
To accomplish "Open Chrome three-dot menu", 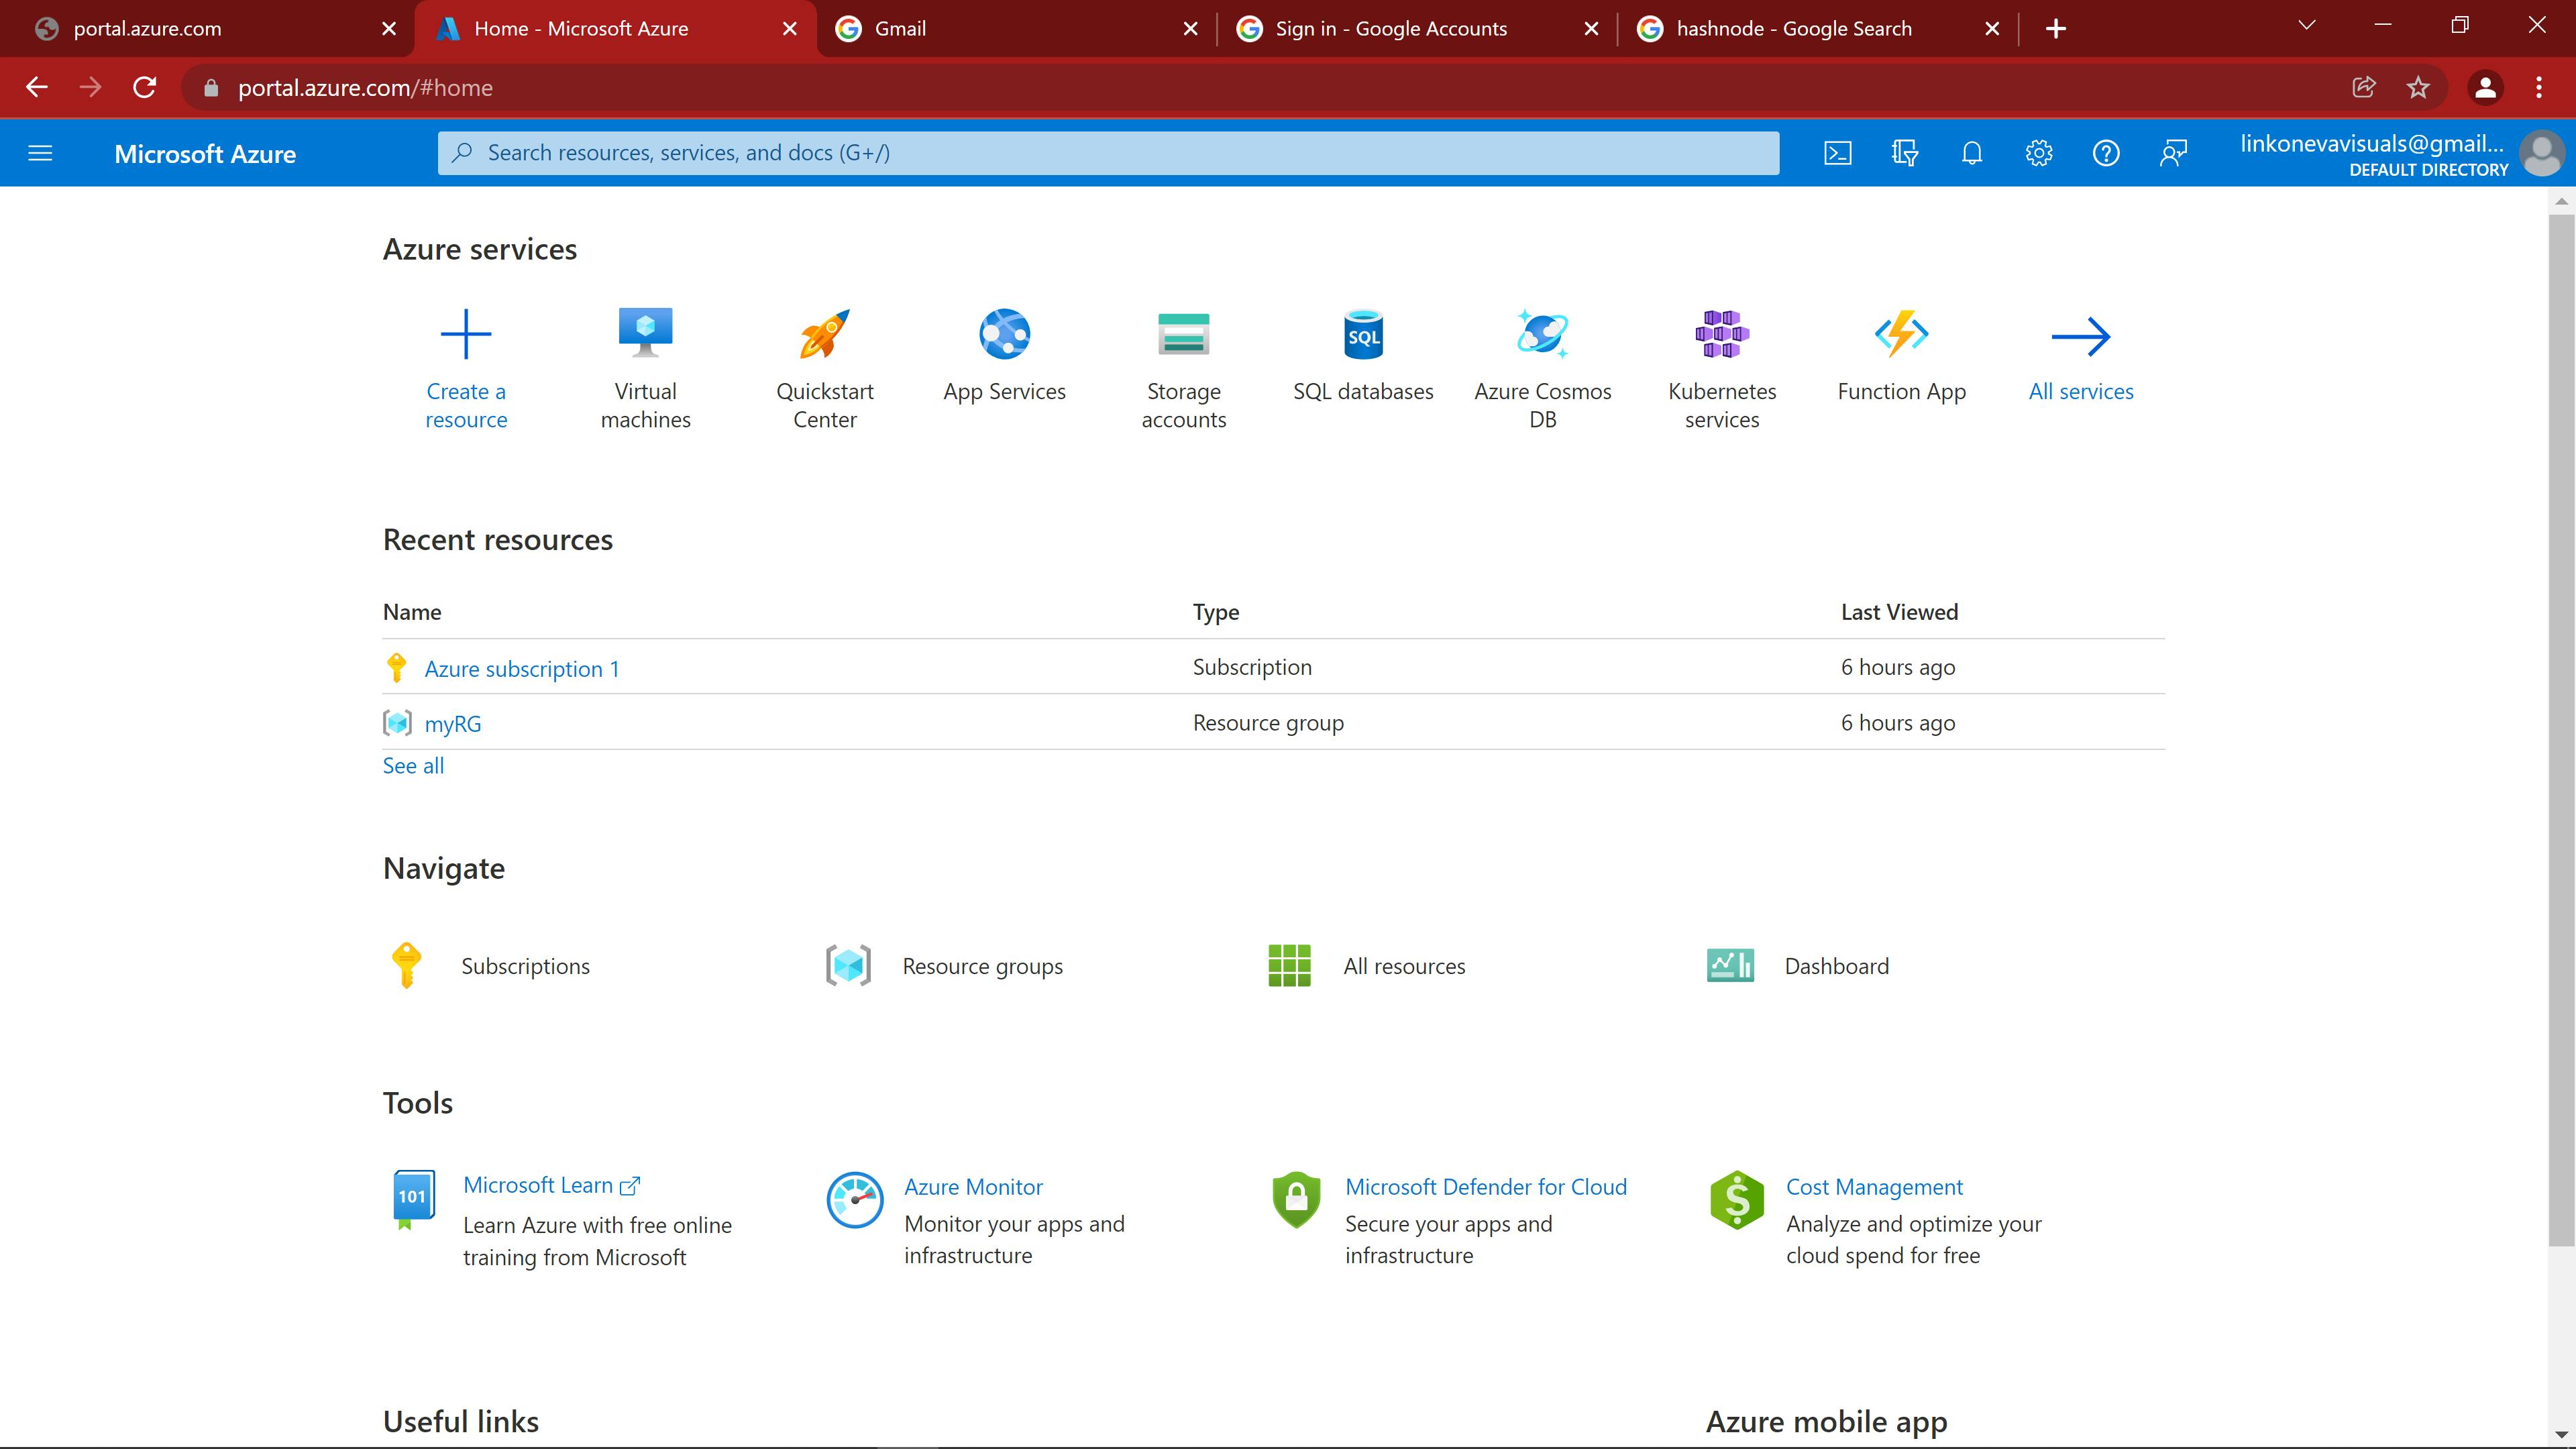I will click(2539, 88).
